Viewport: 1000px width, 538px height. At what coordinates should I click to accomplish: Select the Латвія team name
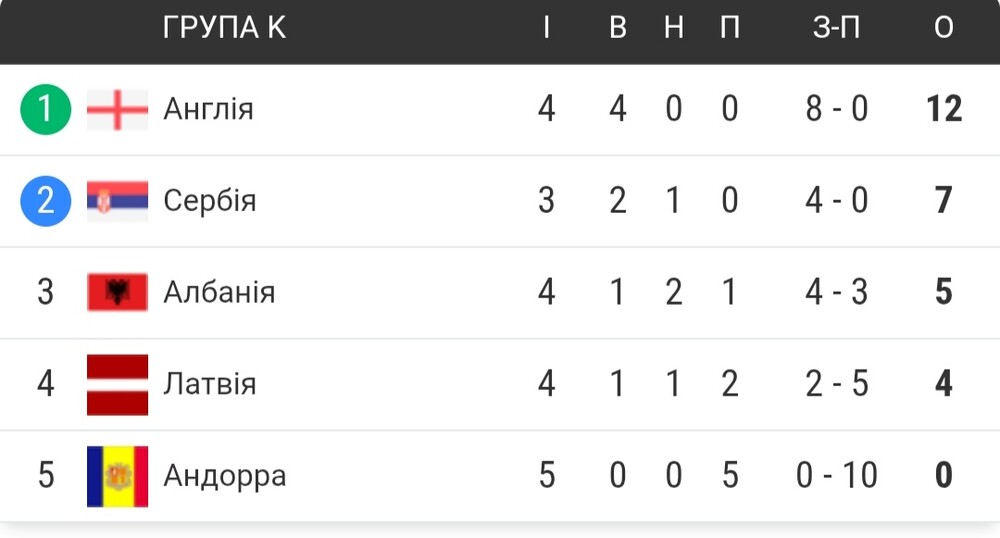pos(210,384)
